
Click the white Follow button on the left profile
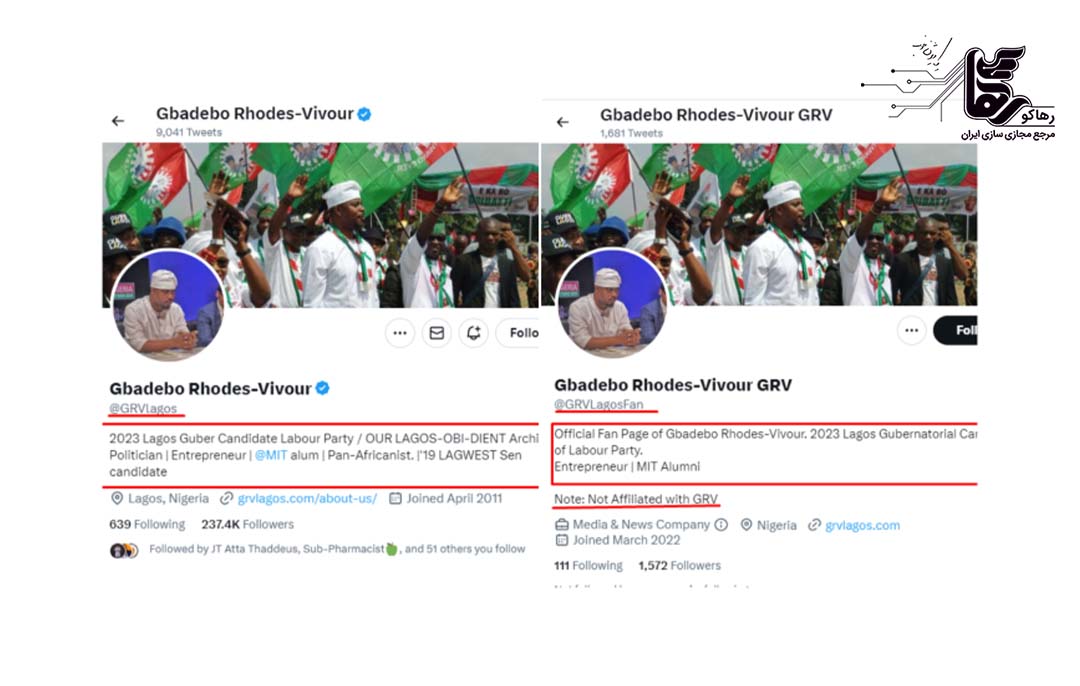(520, 333)
